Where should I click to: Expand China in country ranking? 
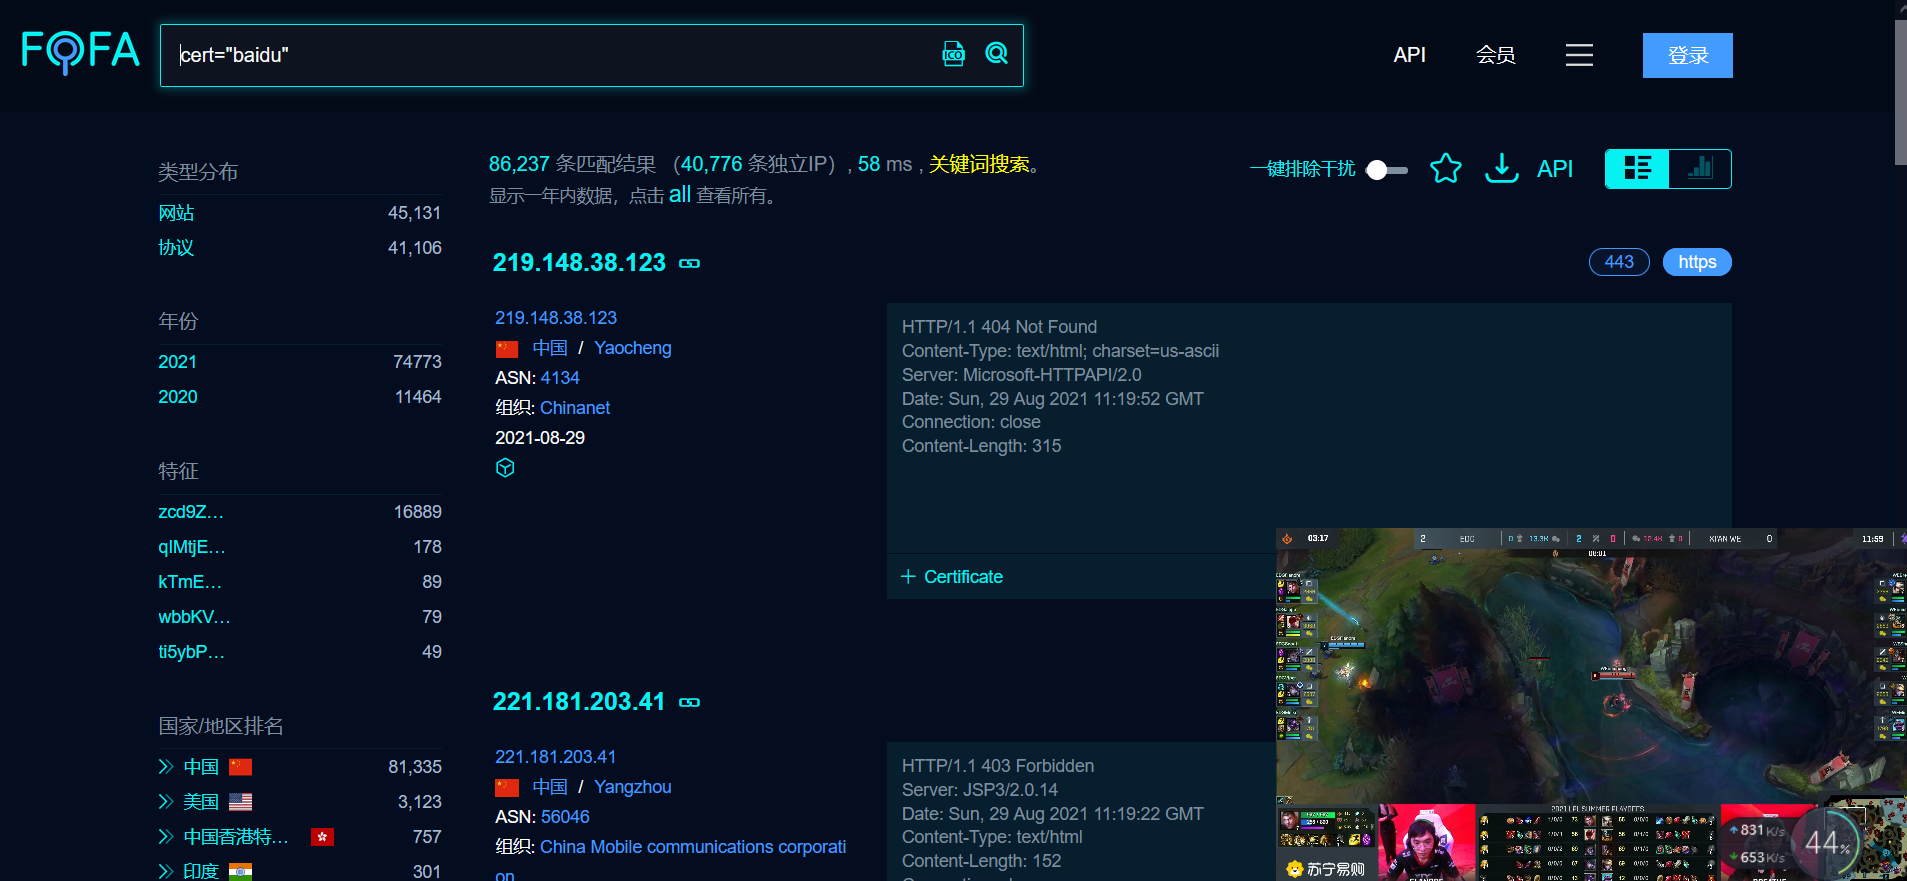pos(166,767)
